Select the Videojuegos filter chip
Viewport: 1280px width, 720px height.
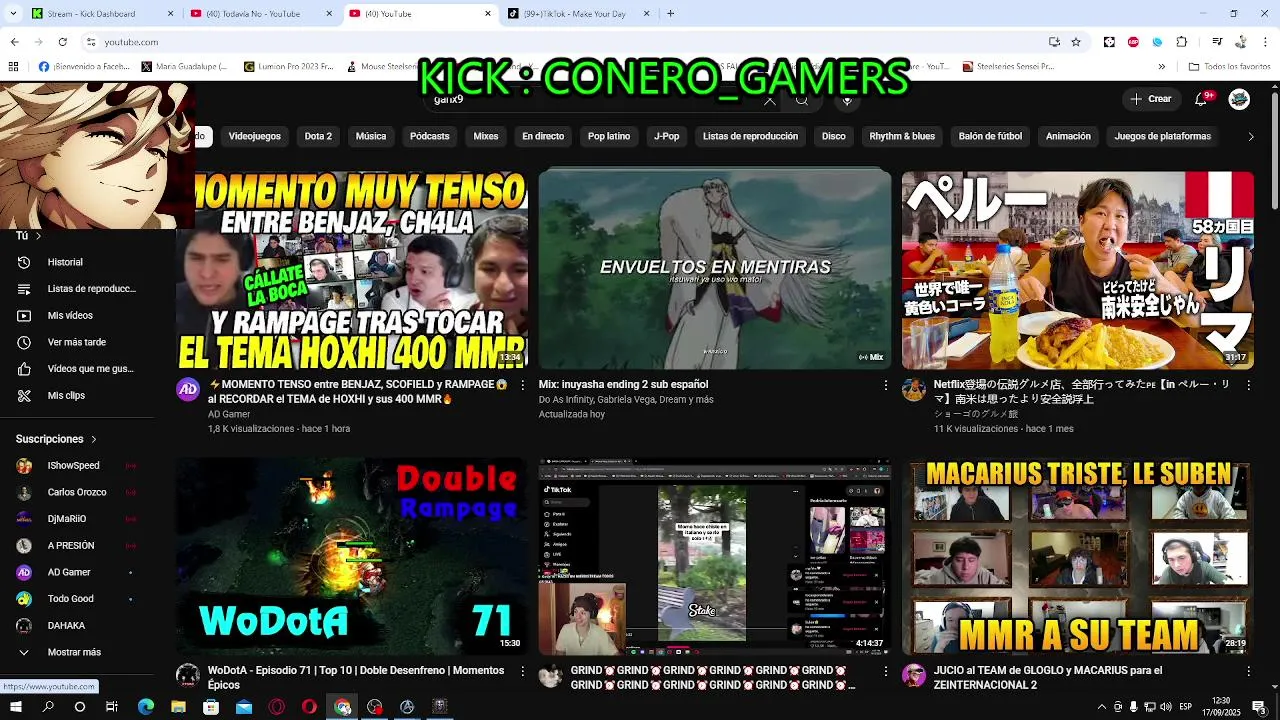point(255,136)
